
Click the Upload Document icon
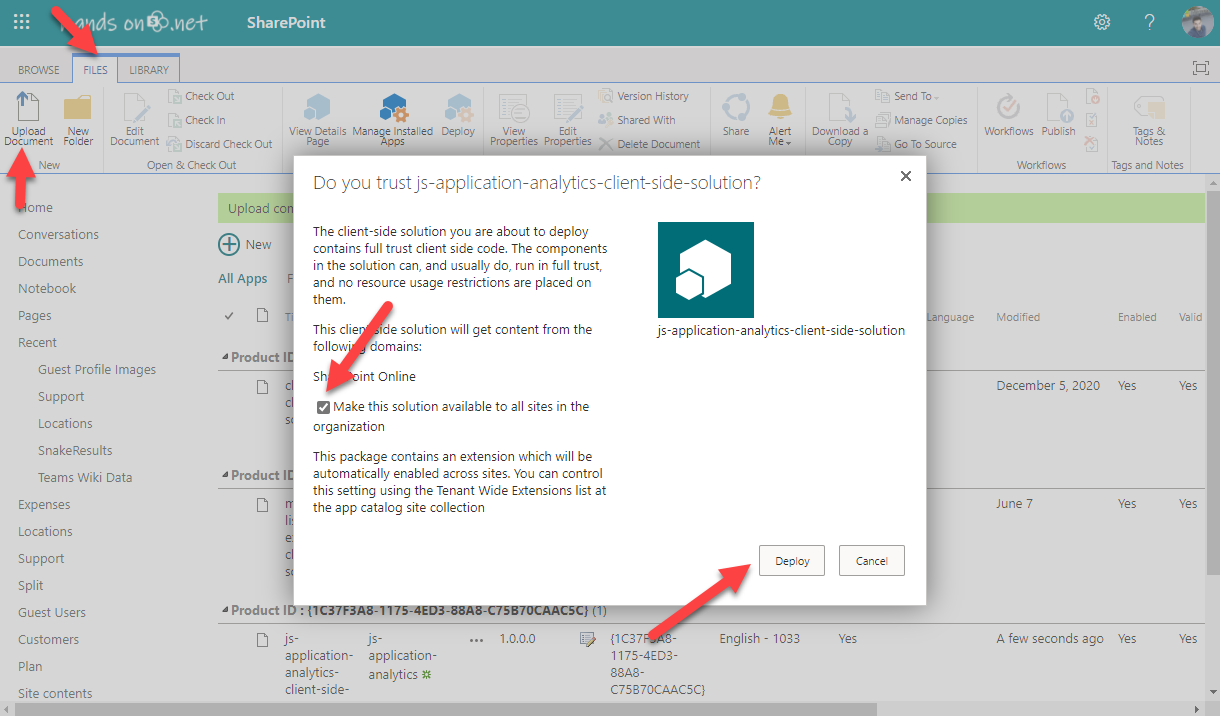tap(28, 113)
